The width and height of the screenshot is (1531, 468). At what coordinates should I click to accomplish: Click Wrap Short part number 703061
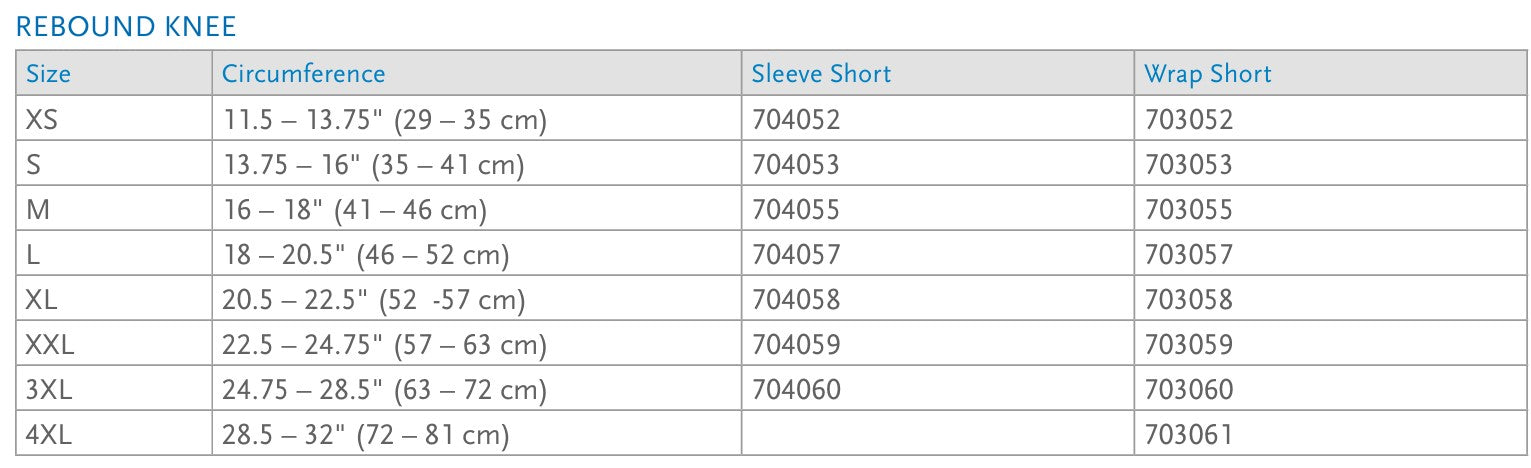coord(1189,435)
